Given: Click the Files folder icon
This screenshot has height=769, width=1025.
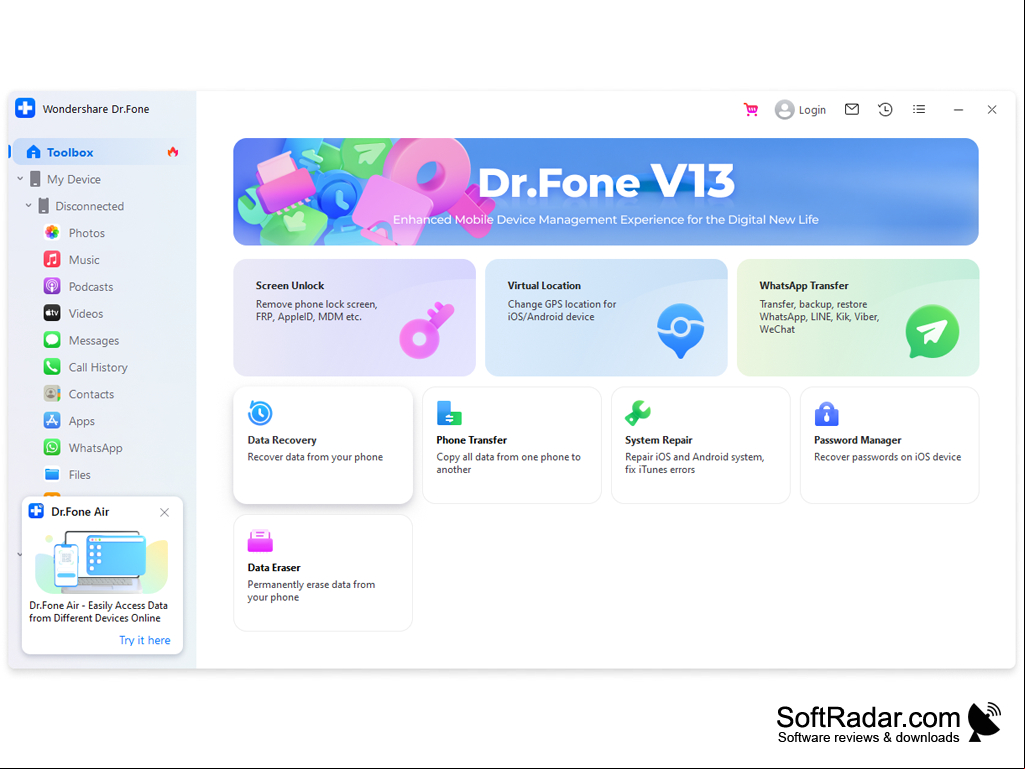Looking at the screenshot, I should [52, 474].
